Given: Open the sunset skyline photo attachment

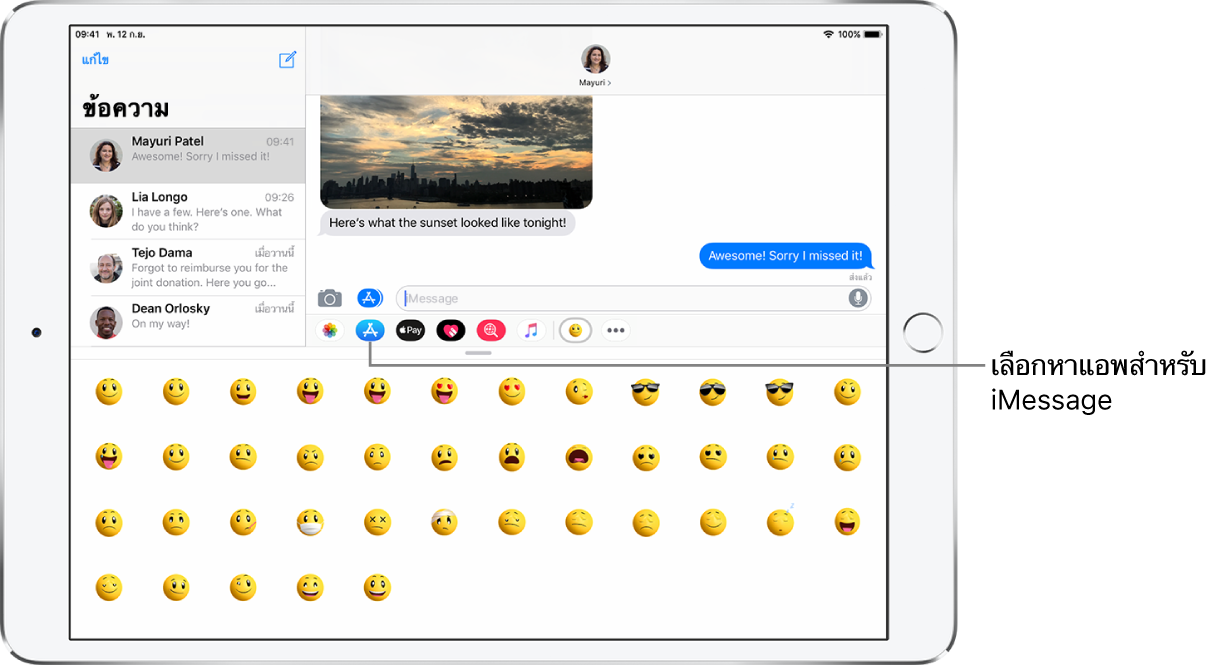Looking at the screenshot, I should pyautogui.click(x=456, y=152).
